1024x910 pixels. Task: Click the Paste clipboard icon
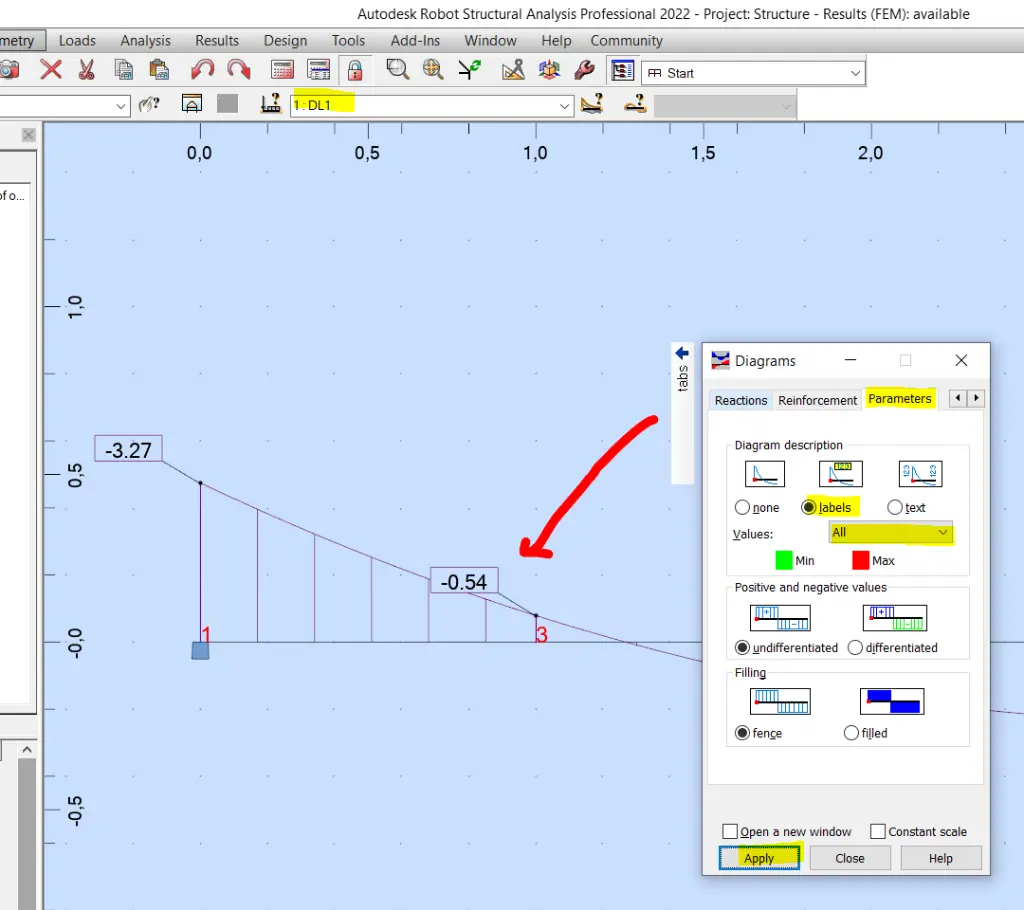(159, 69)
